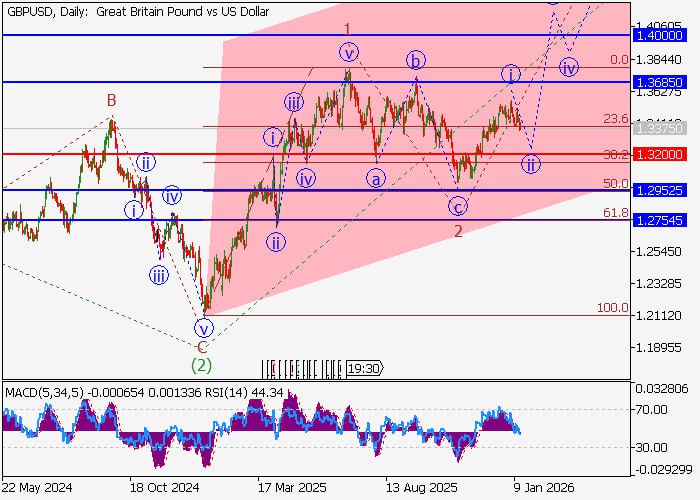The image size is (700, 500).
Task: Select the 100.0 Fibonacci level label
Action: coord(612,308)
